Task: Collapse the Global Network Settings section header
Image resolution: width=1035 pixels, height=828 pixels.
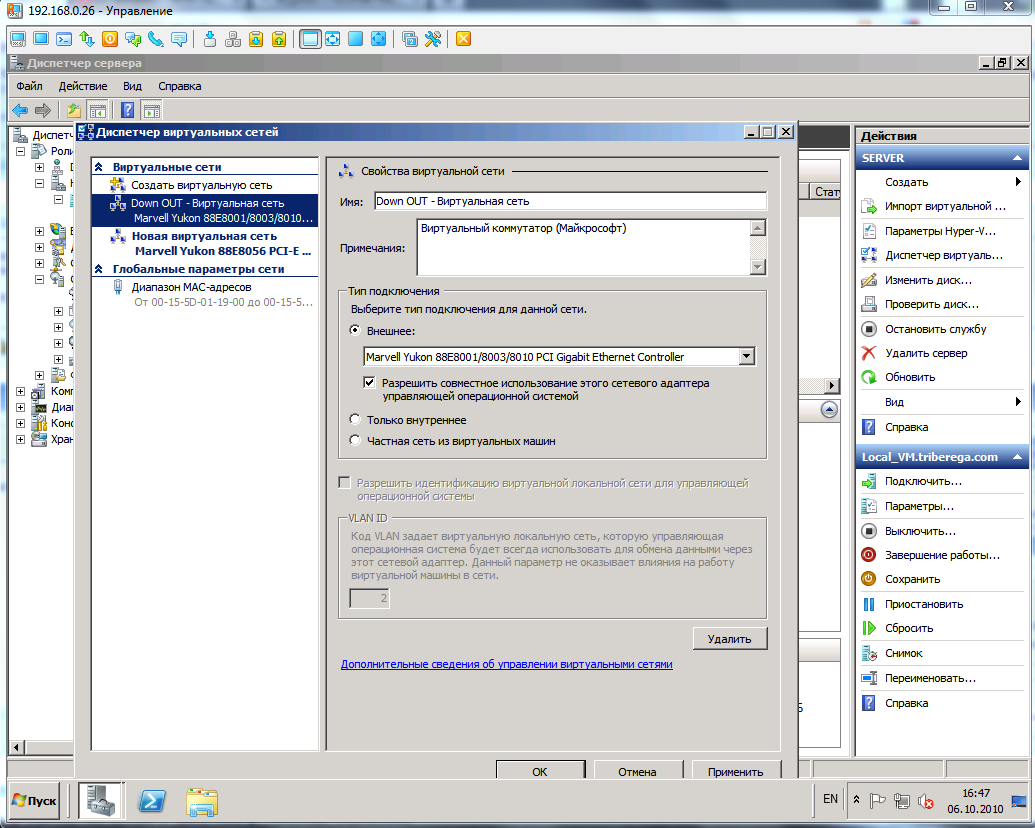Action: [x=99, y=269]
